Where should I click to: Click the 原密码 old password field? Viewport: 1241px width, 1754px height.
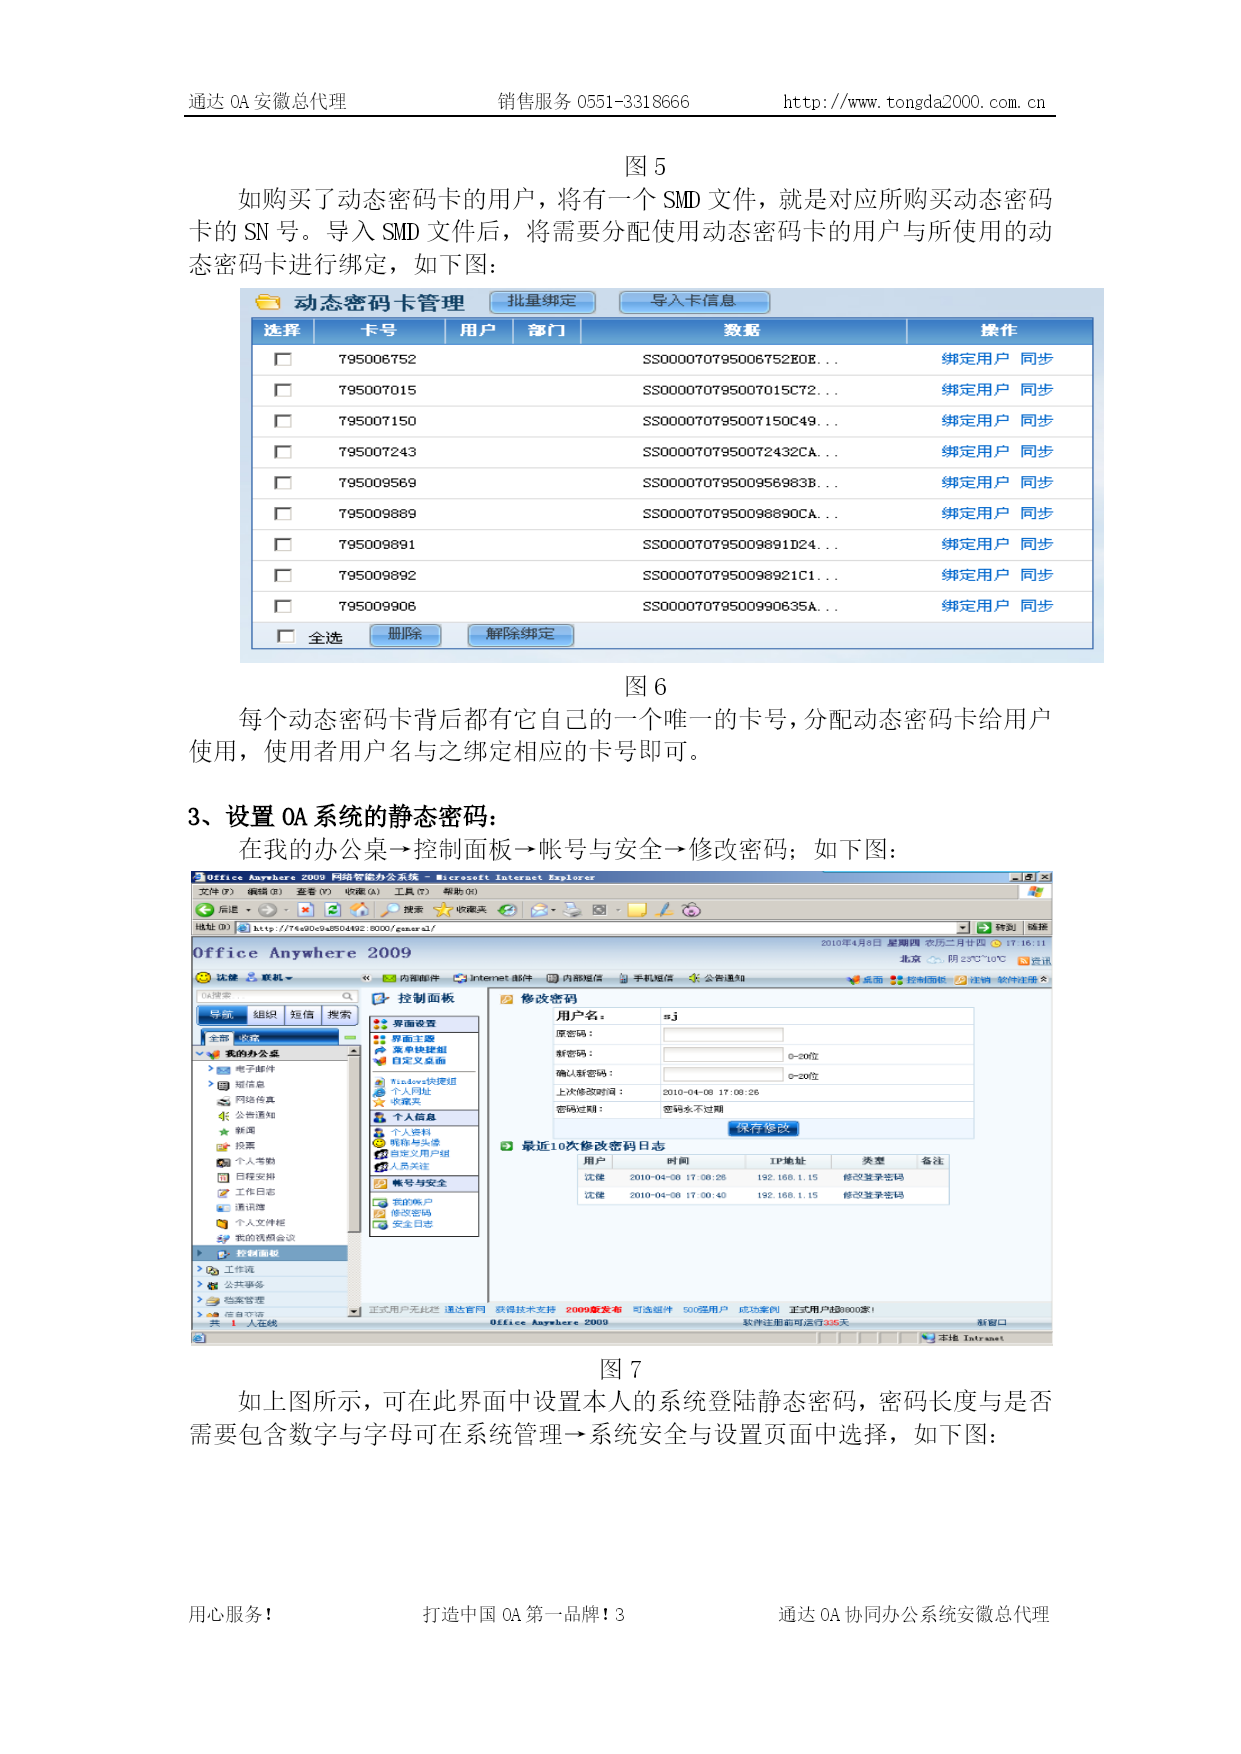coord(723,1034)
